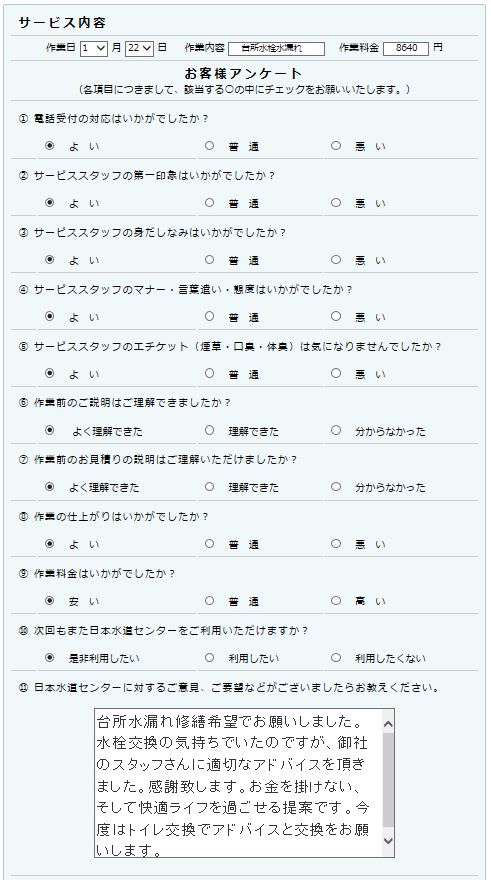Click the 作業料金 field showing 8640

[406, 49]
